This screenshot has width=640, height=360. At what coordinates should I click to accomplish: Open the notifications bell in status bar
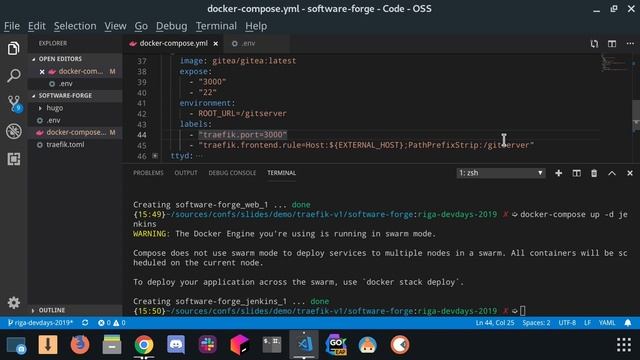pyautogui.click(x=628, y=323)
